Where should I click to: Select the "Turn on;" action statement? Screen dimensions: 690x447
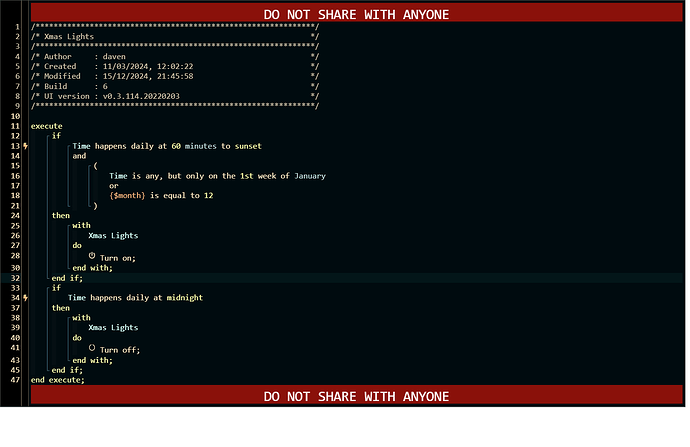119,258
